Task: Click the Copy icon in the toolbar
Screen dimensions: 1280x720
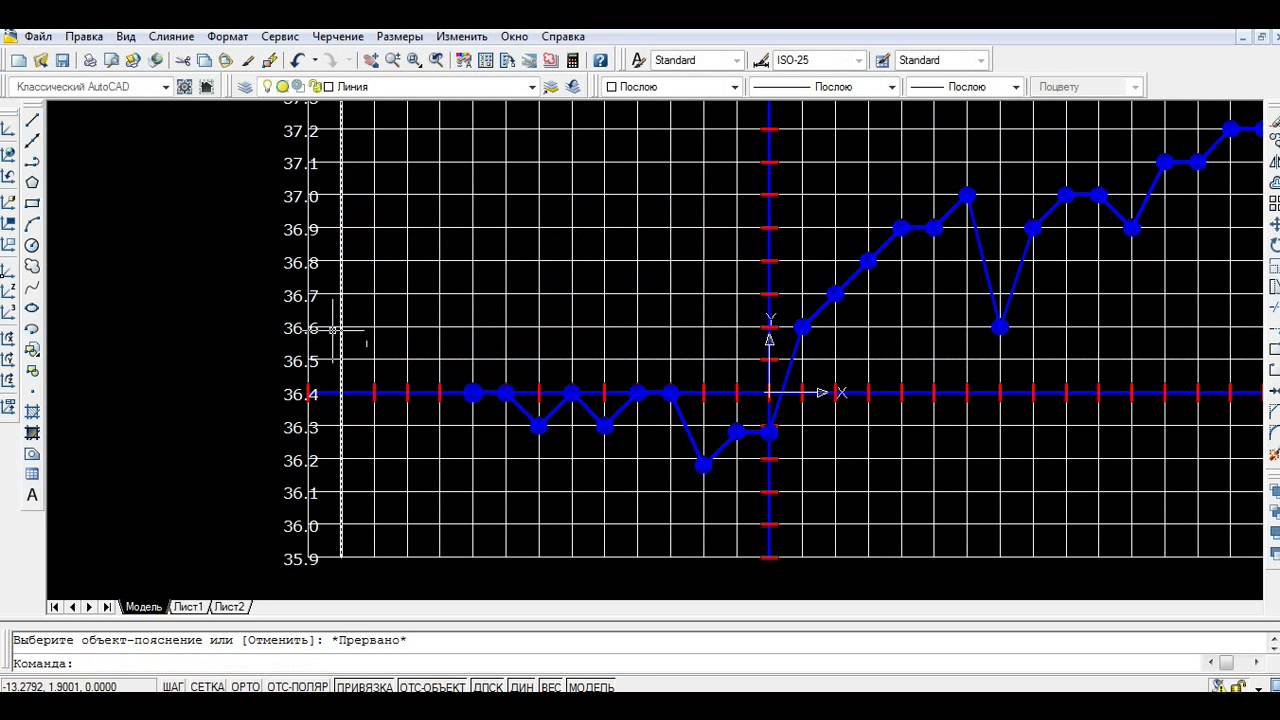Action: [204, 61]
